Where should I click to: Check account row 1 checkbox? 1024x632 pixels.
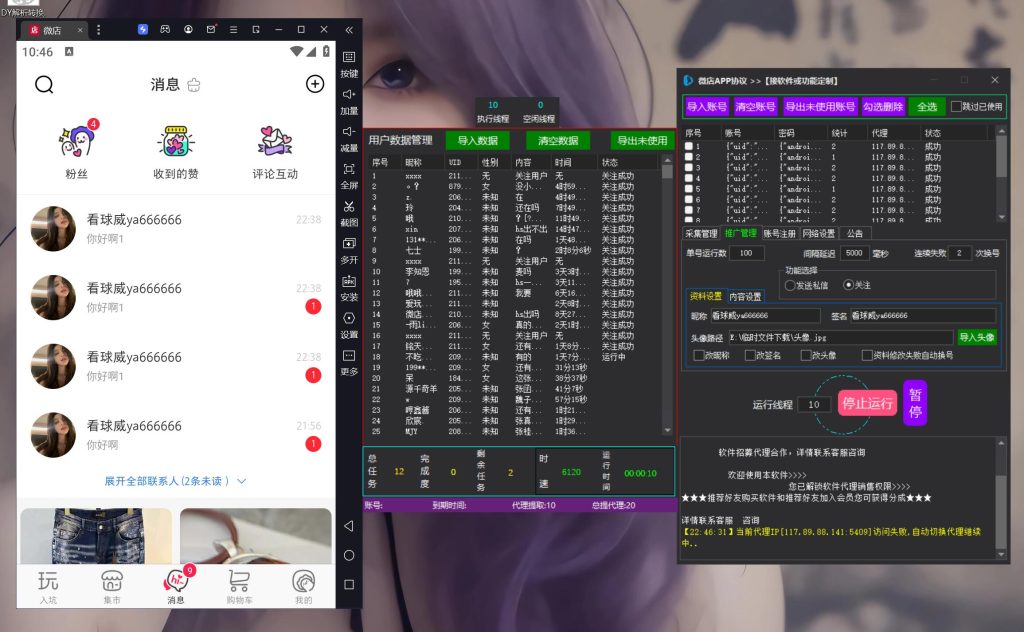tap(688, 146)
